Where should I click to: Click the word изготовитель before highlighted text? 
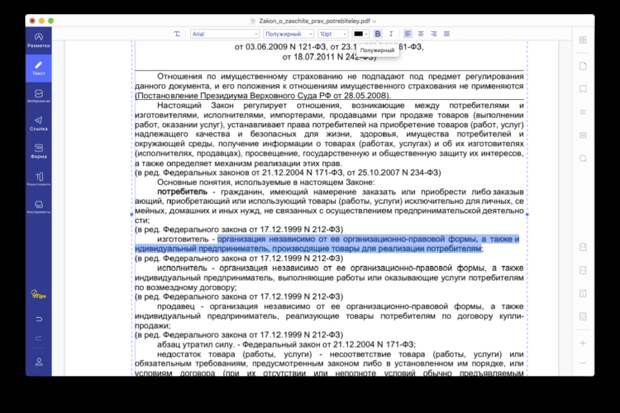coord(182,239)
